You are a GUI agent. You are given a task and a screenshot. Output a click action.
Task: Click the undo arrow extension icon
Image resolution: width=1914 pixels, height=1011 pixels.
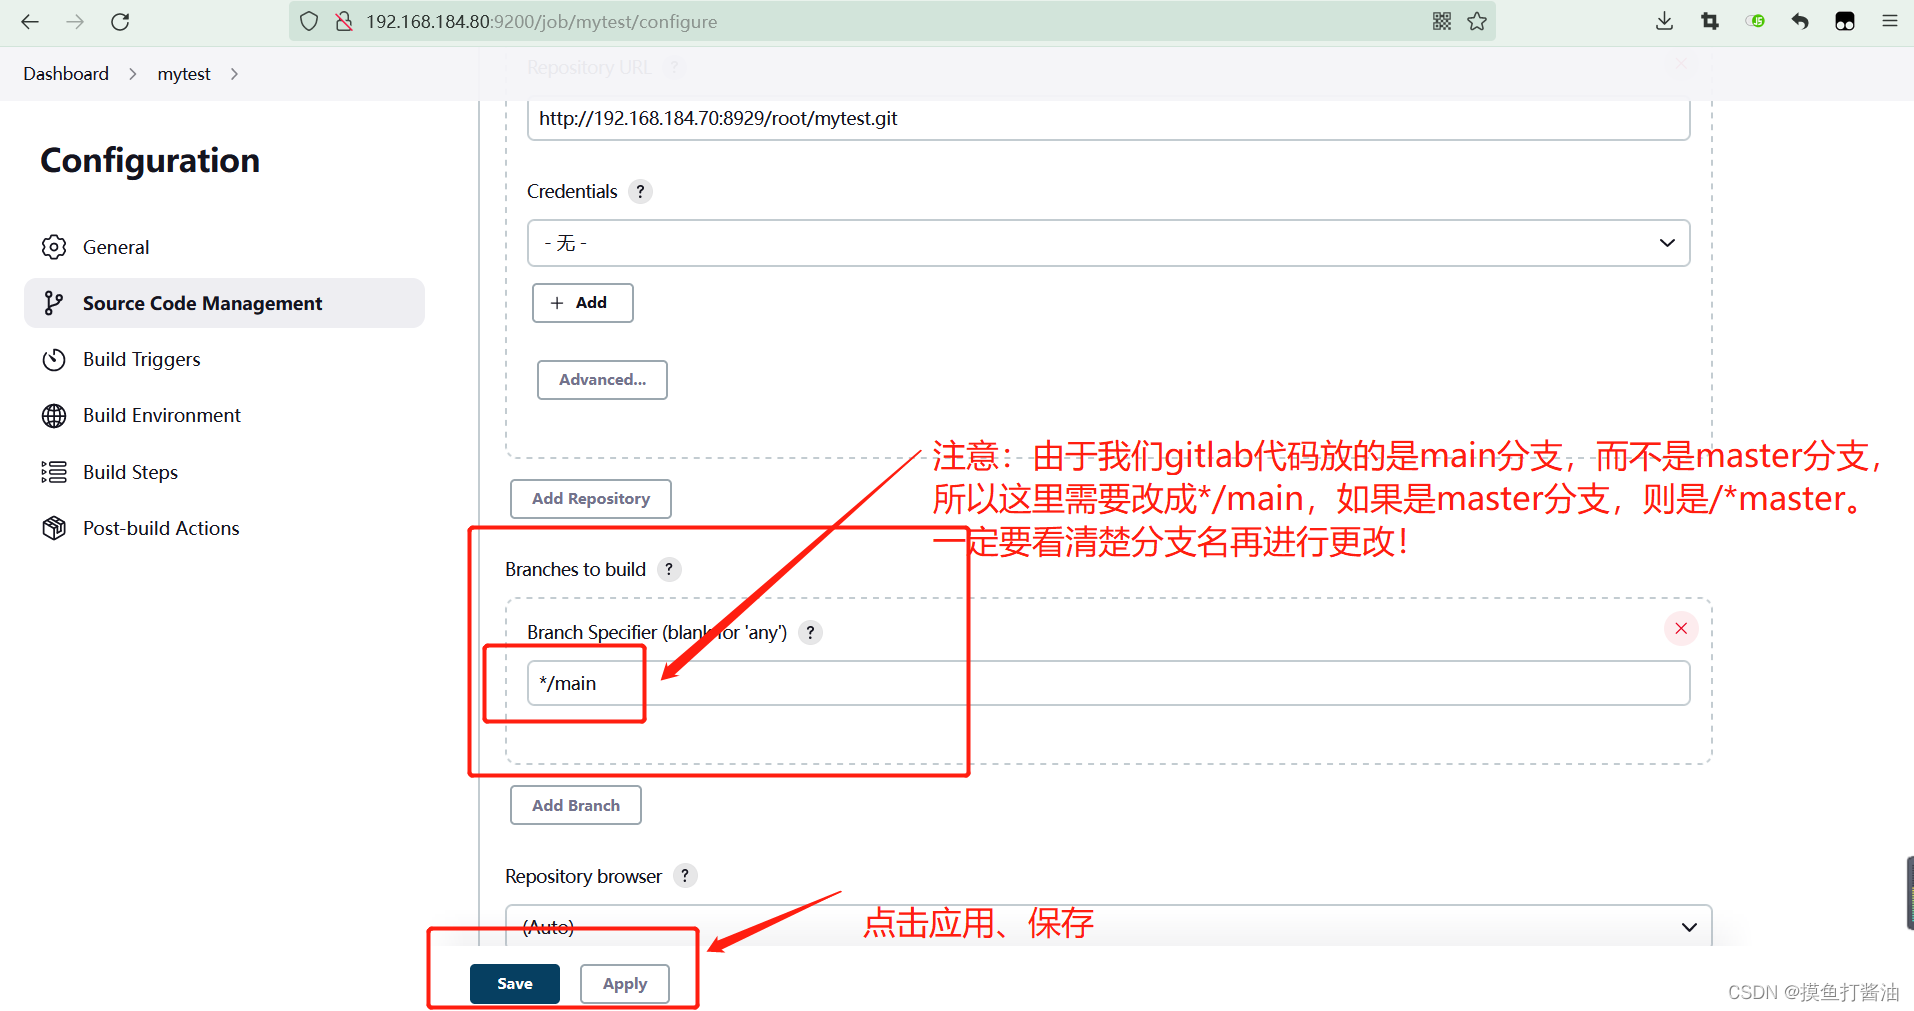click(x=1800, y=21)
